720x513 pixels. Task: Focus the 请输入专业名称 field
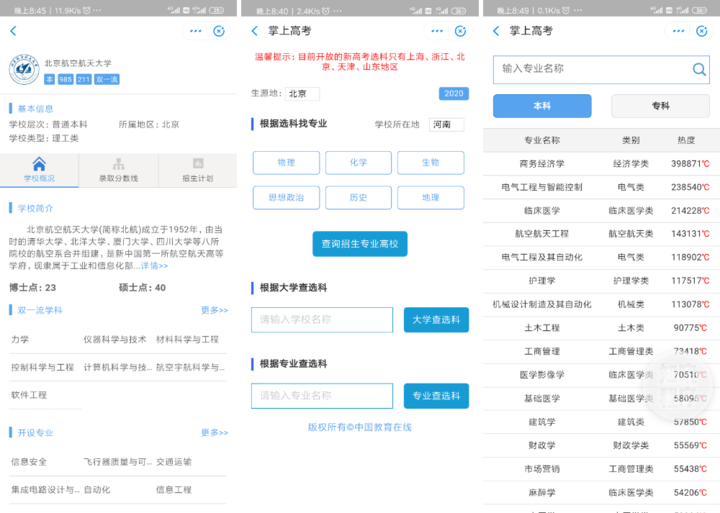[322, 396]
